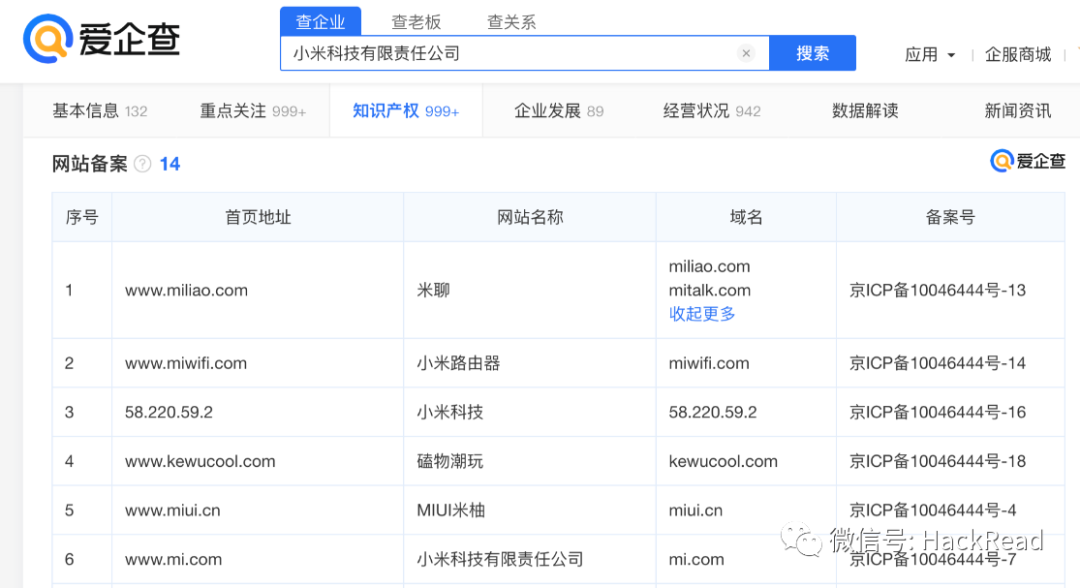The width and height of the screenshot is (1080, 588).
Task: Switch to 查关系 search tab
Action: 511,22
